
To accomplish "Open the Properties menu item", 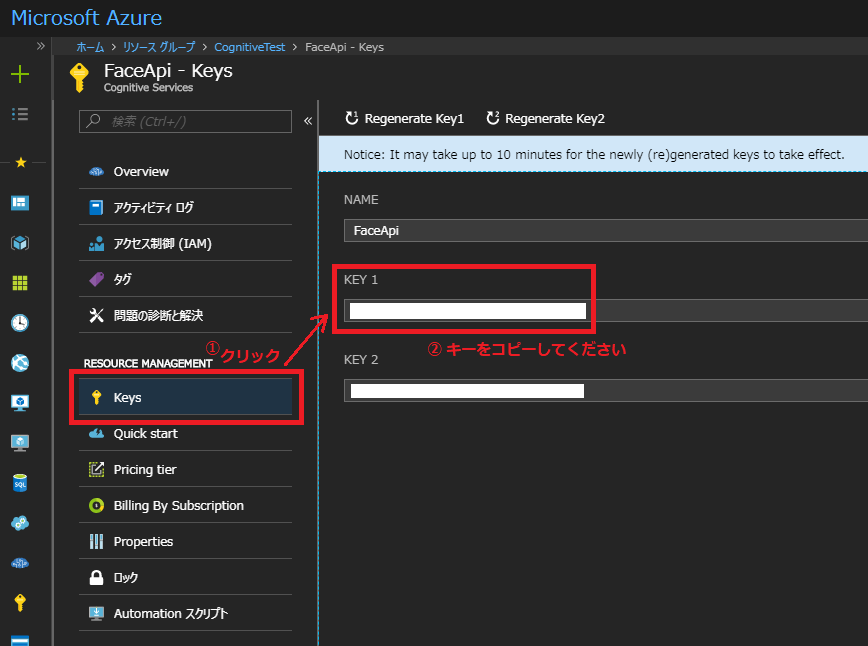I will click(x=185, y=541).
